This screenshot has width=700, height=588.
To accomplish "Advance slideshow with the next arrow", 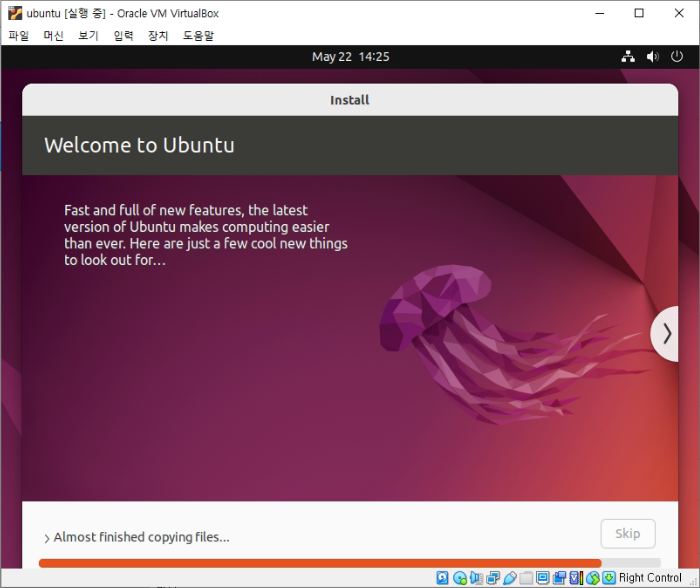I will coord(665,334).
